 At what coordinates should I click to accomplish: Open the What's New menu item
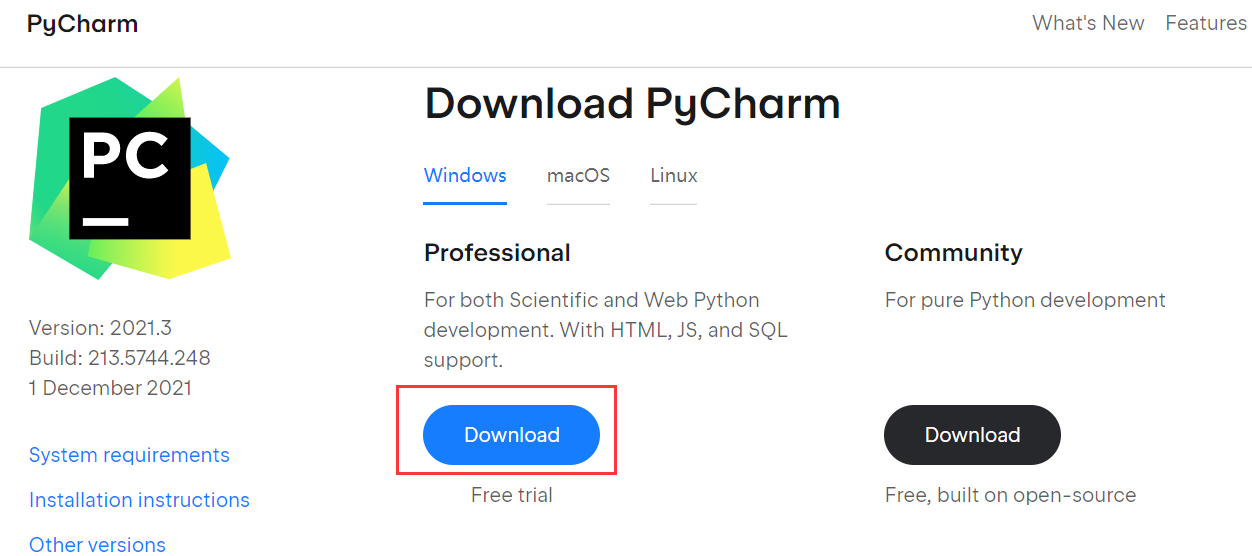point(1088,23)
